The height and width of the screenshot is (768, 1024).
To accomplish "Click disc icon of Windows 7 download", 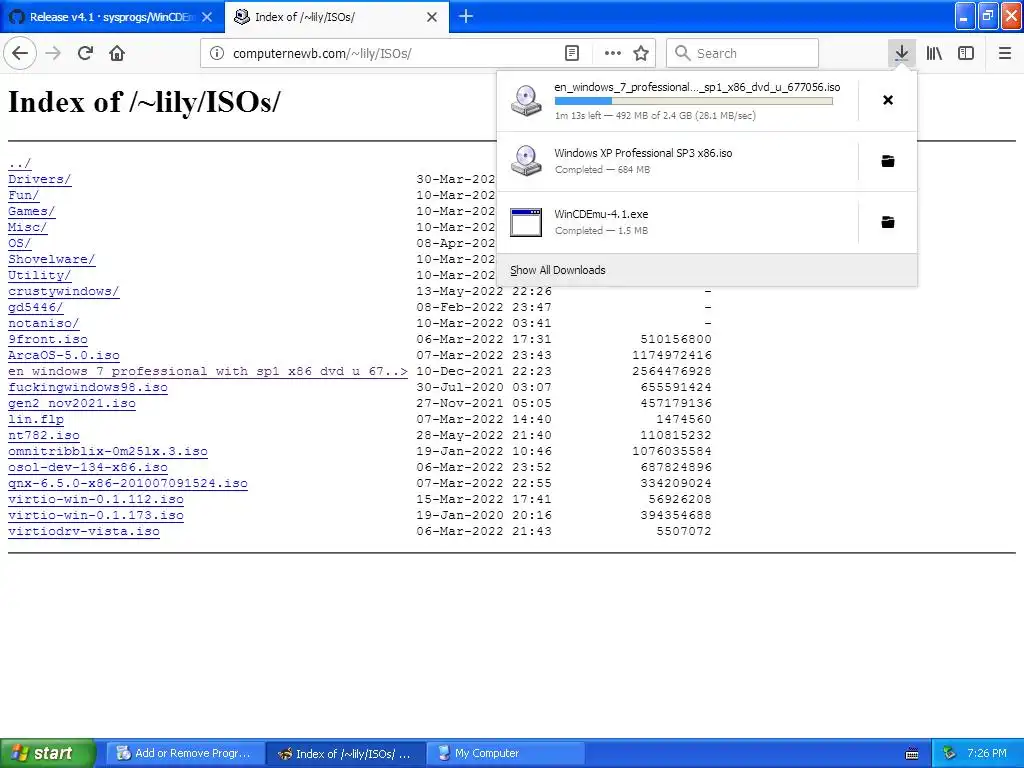I will 526,101.
